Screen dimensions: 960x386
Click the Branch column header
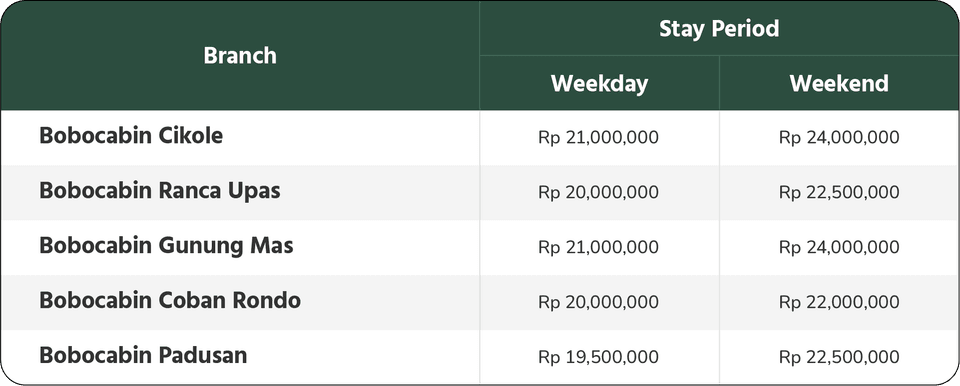[240, 56]
